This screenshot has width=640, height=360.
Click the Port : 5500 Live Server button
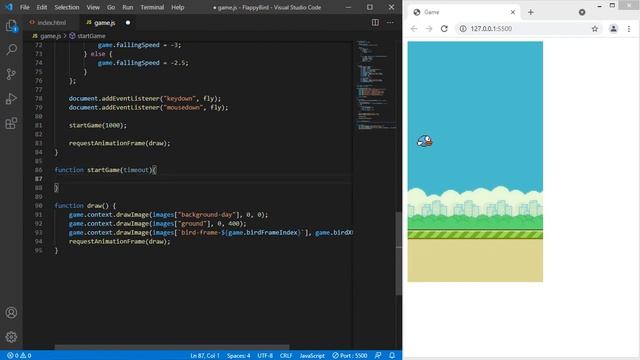349,356
